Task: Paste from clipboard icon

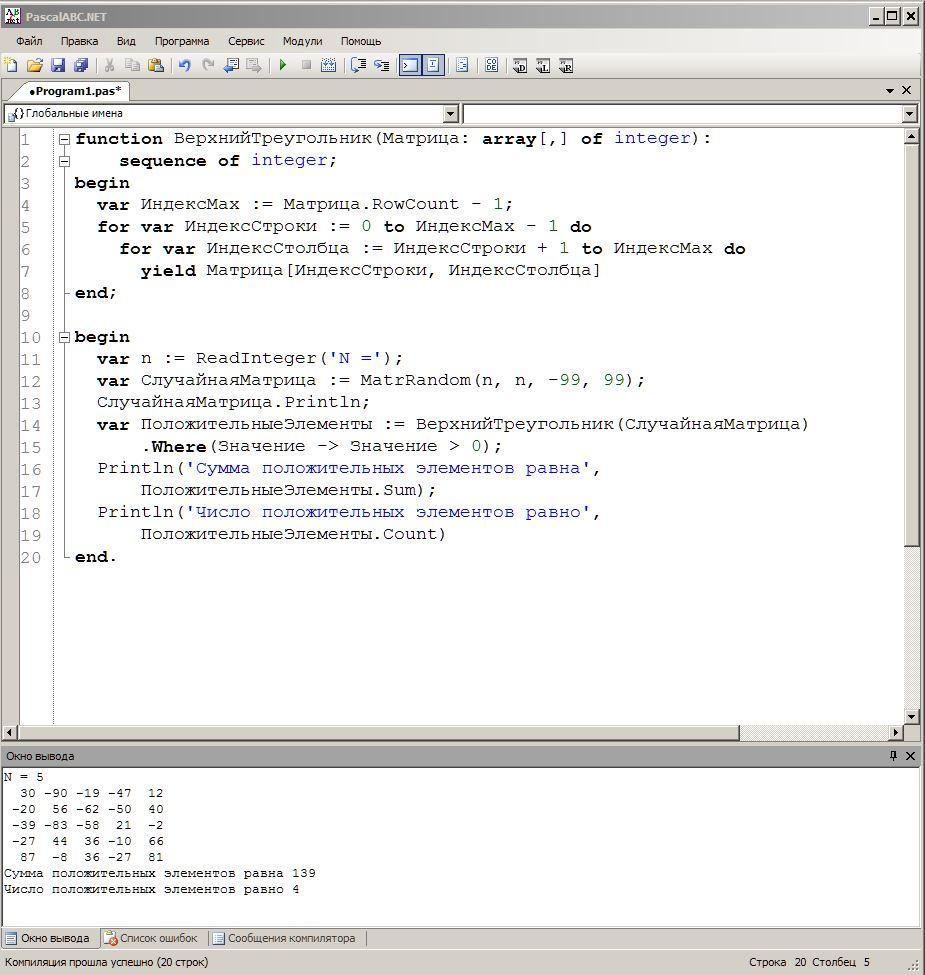Action: coord(156,65)
